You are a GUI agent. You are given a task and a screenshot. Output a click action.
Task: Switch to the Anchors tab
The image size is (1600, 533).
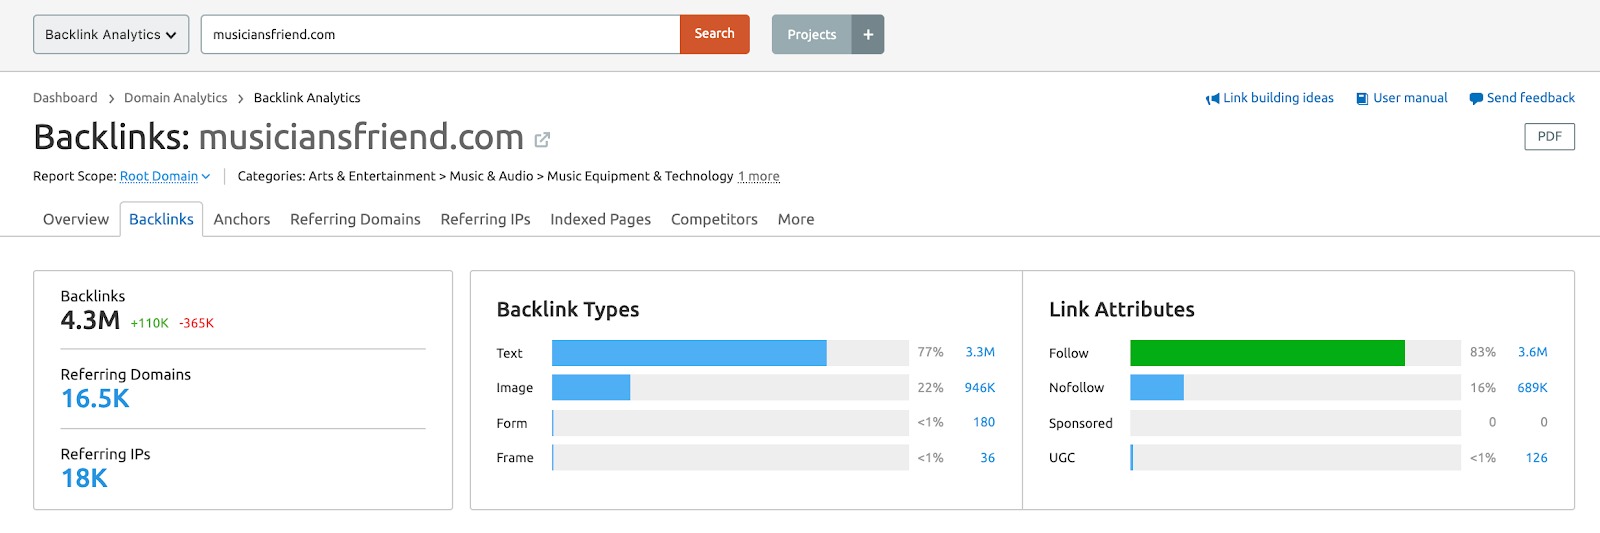pos(242,219)
